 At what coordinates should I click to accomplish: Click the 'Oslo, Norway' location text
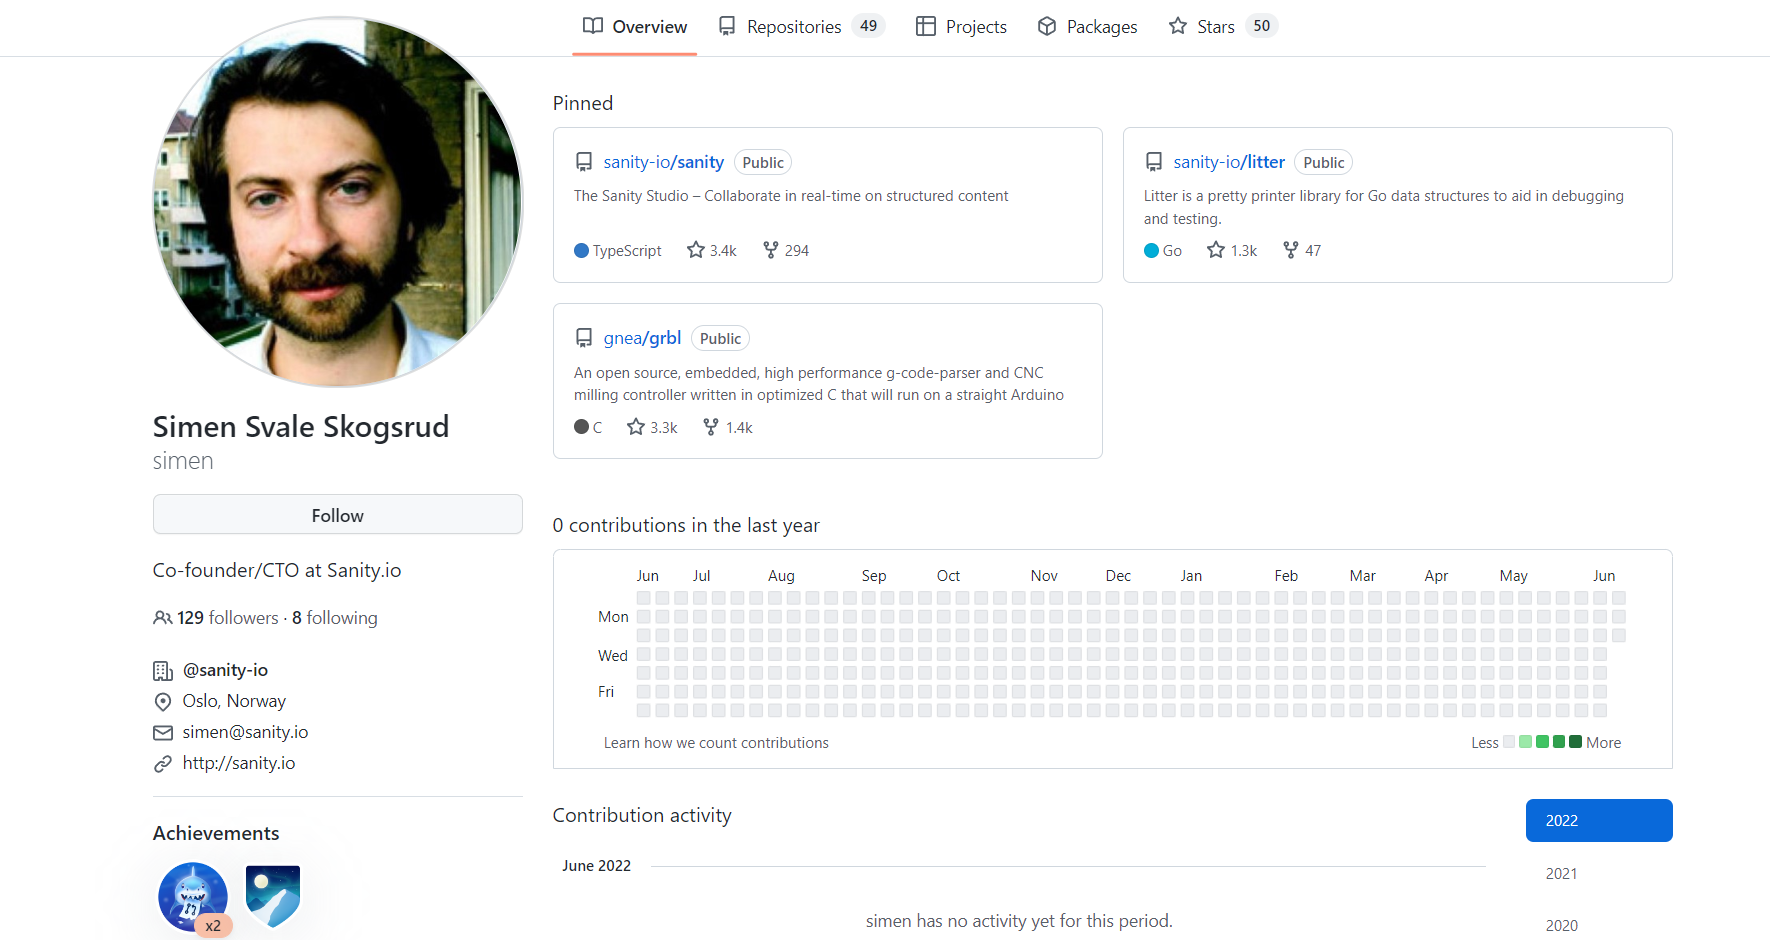click(x=234, y=701)
